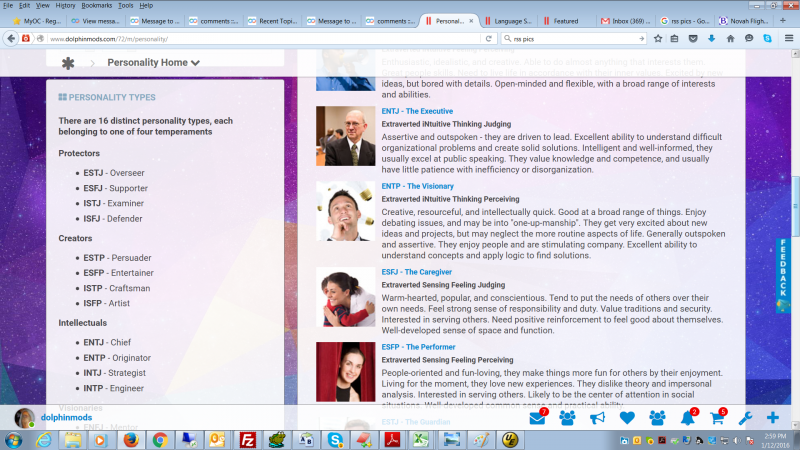Open Excel from the taskbar
The image size is (800, 450).
click(x=421, y=440)
